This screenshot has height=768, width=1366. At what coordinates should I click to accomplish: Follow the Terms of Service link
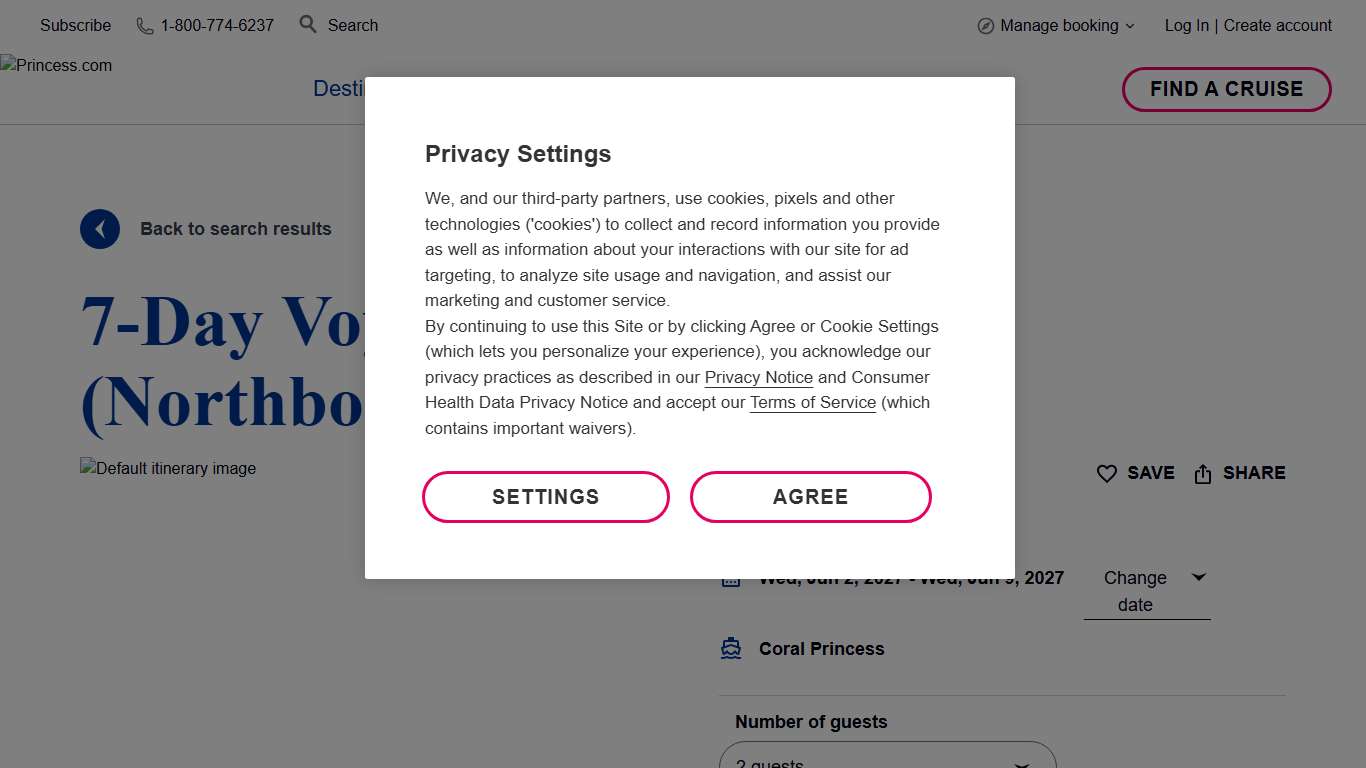pyautogui.click(x=813, y=403)
